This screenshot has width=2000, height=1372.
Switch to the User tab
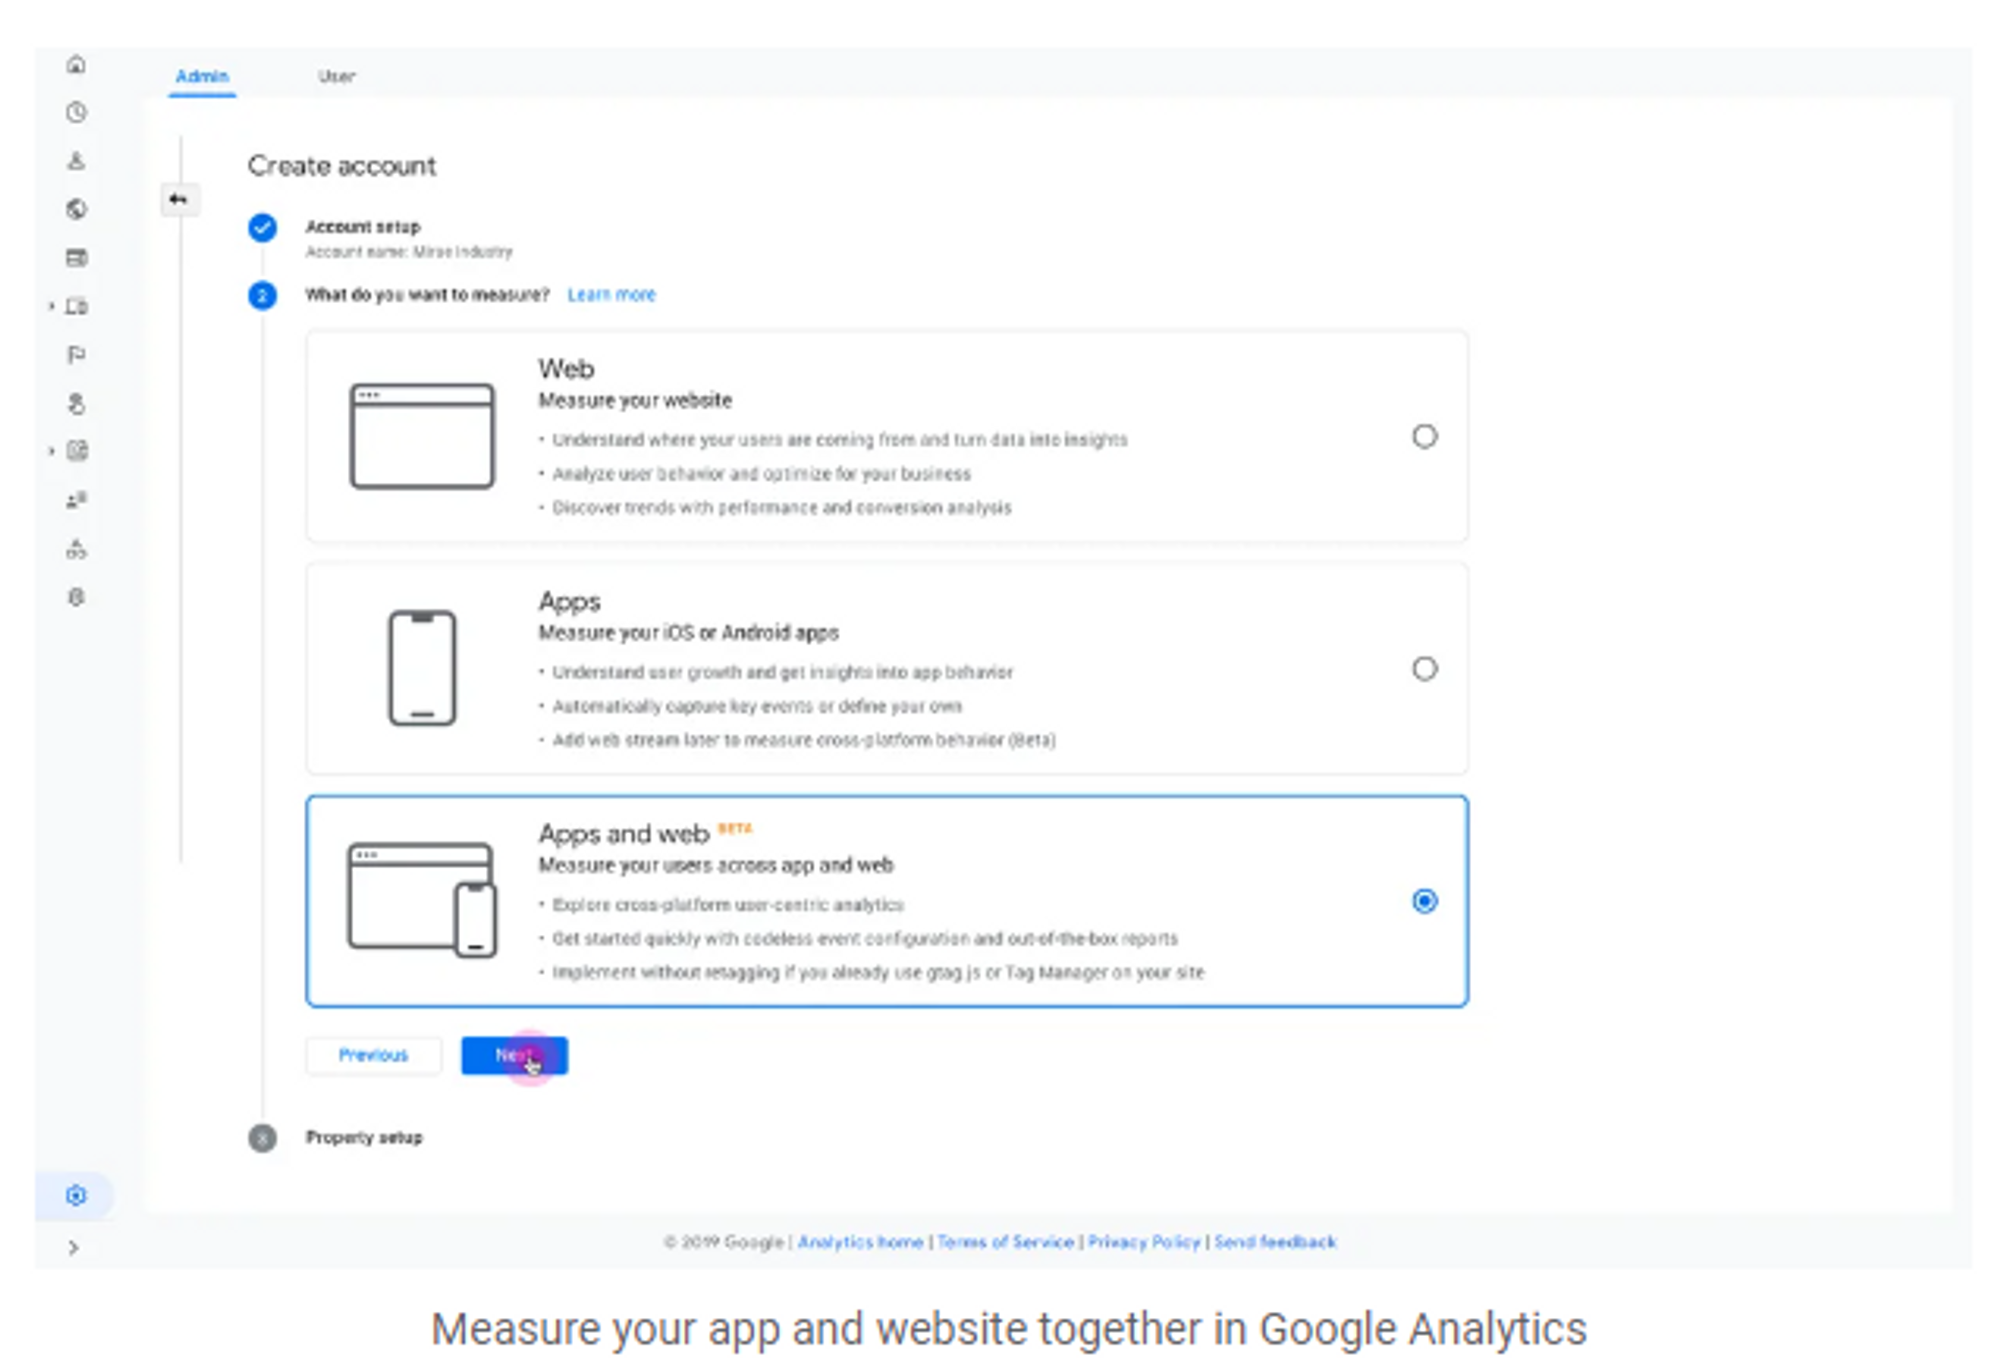coord(337,76)
